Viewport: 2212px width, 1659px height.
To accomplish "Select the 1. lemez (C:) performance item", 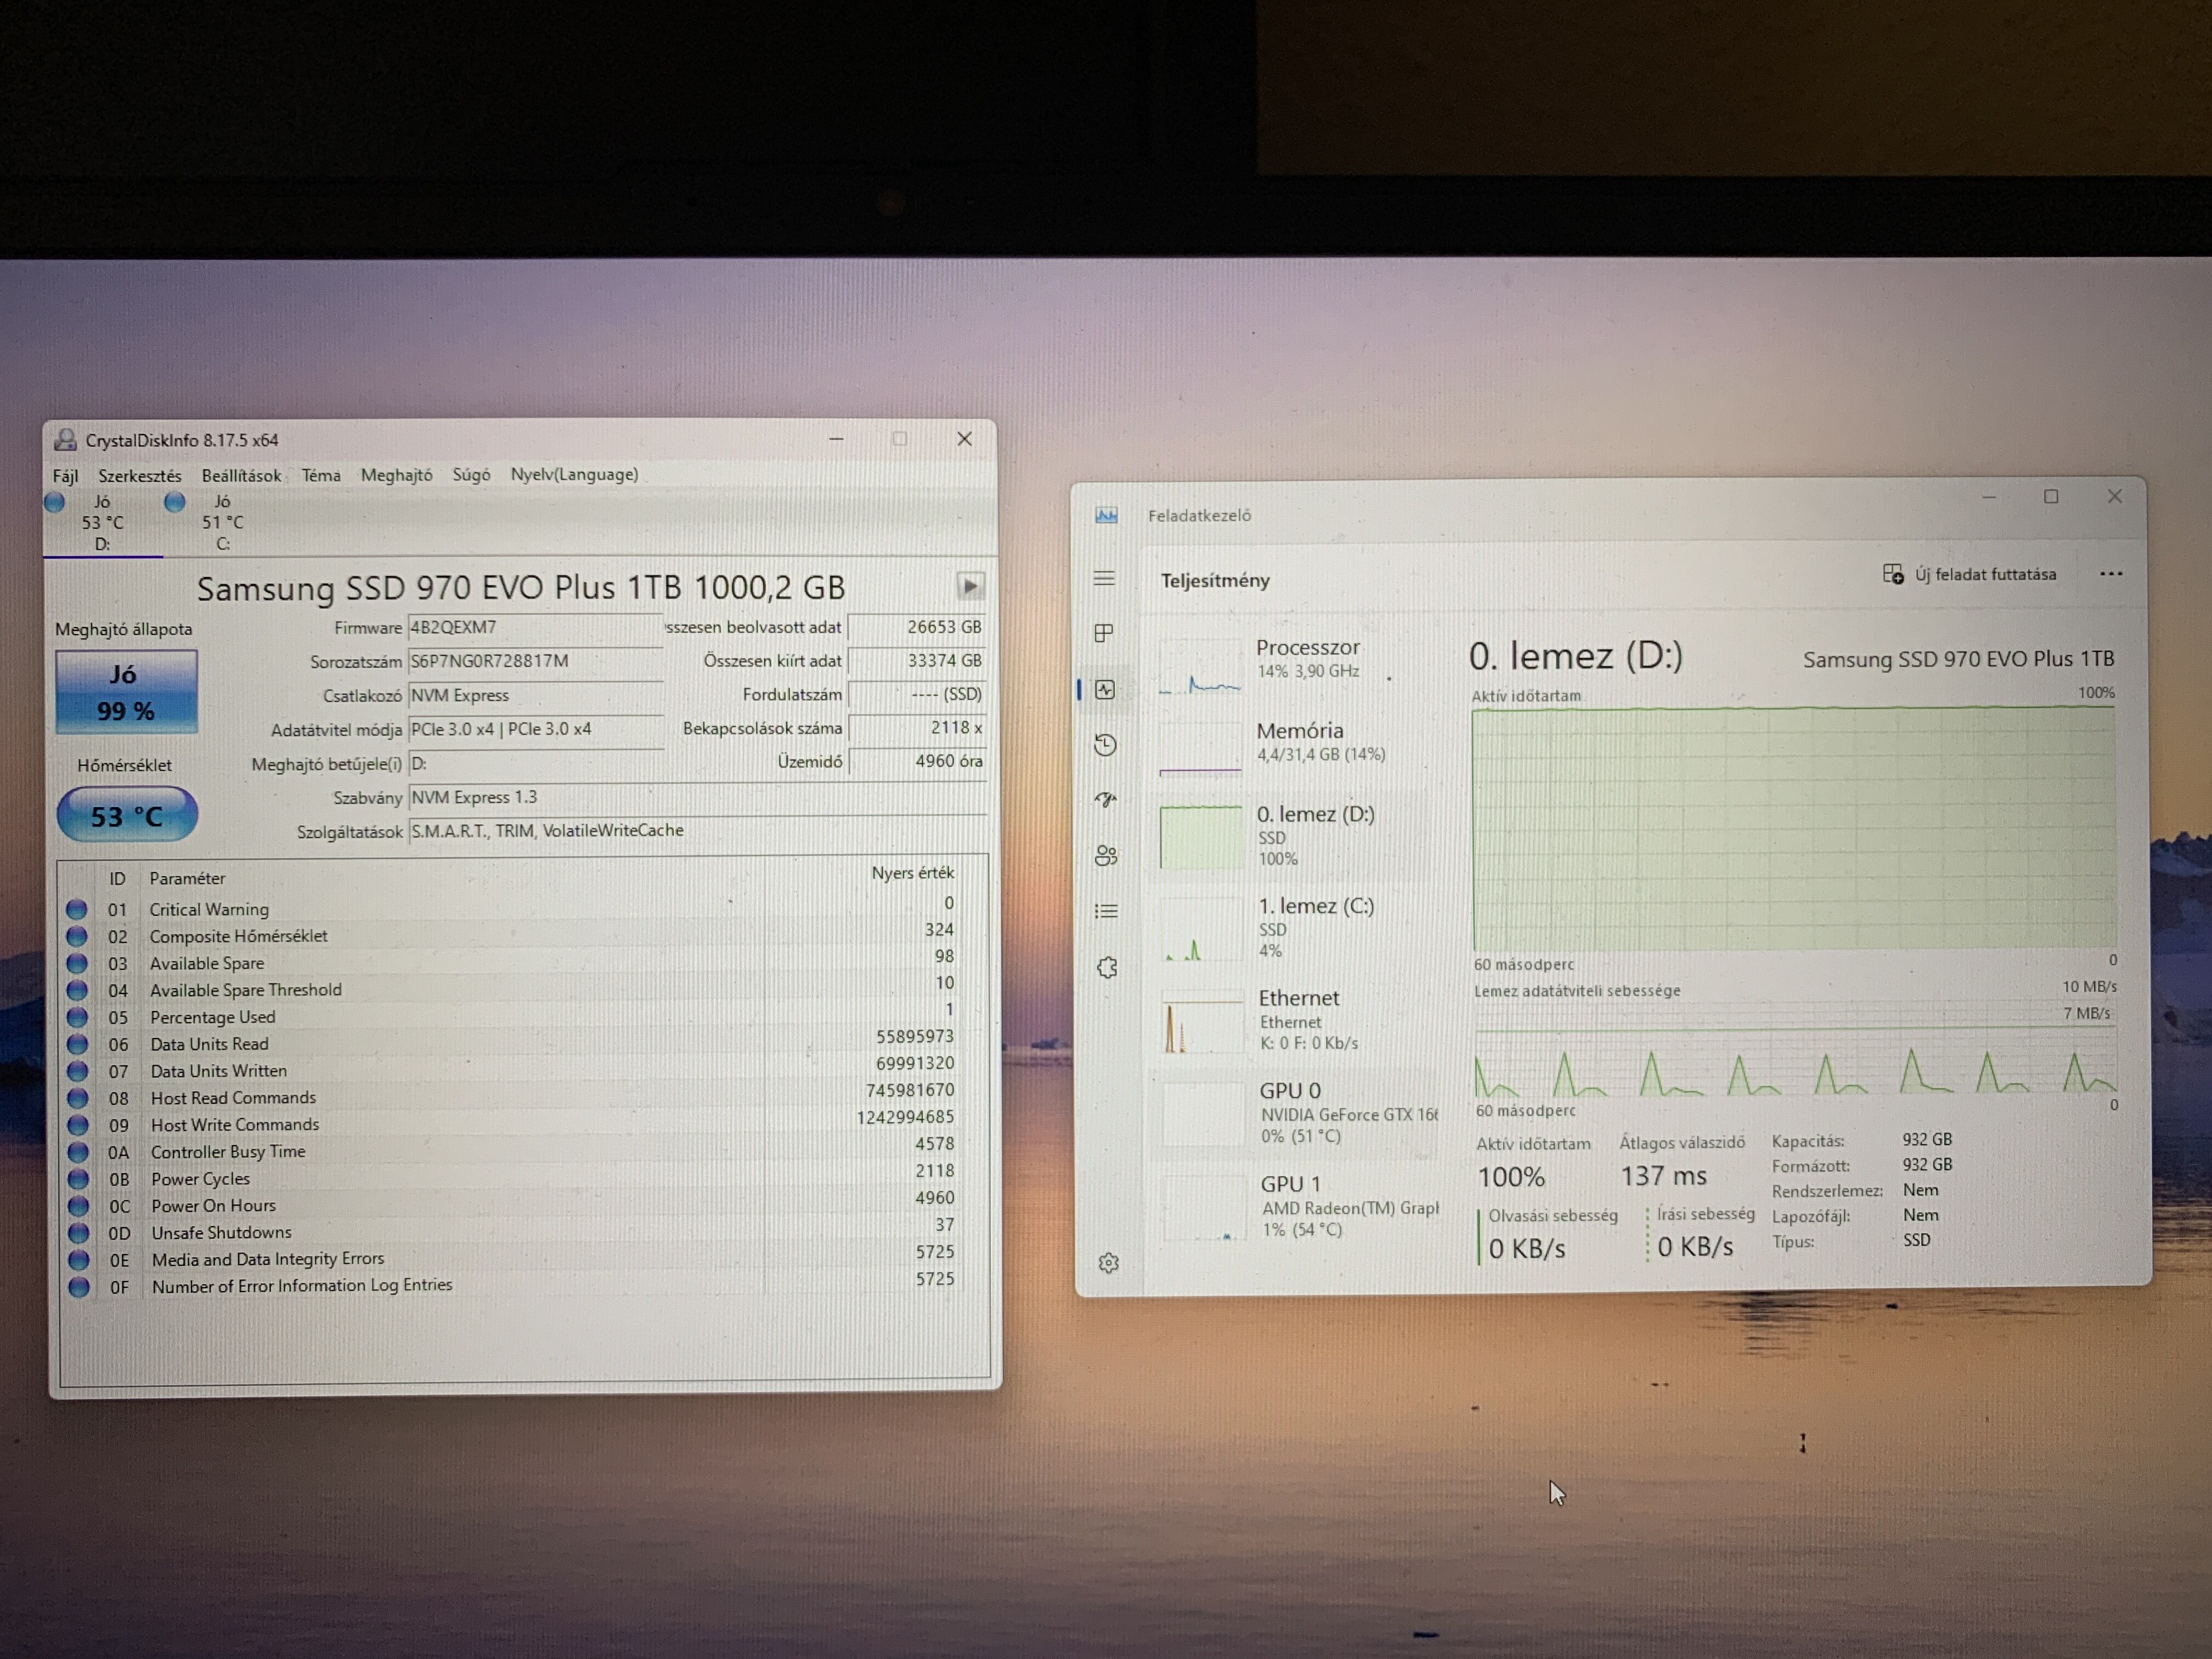I will tap(1300, 927).
